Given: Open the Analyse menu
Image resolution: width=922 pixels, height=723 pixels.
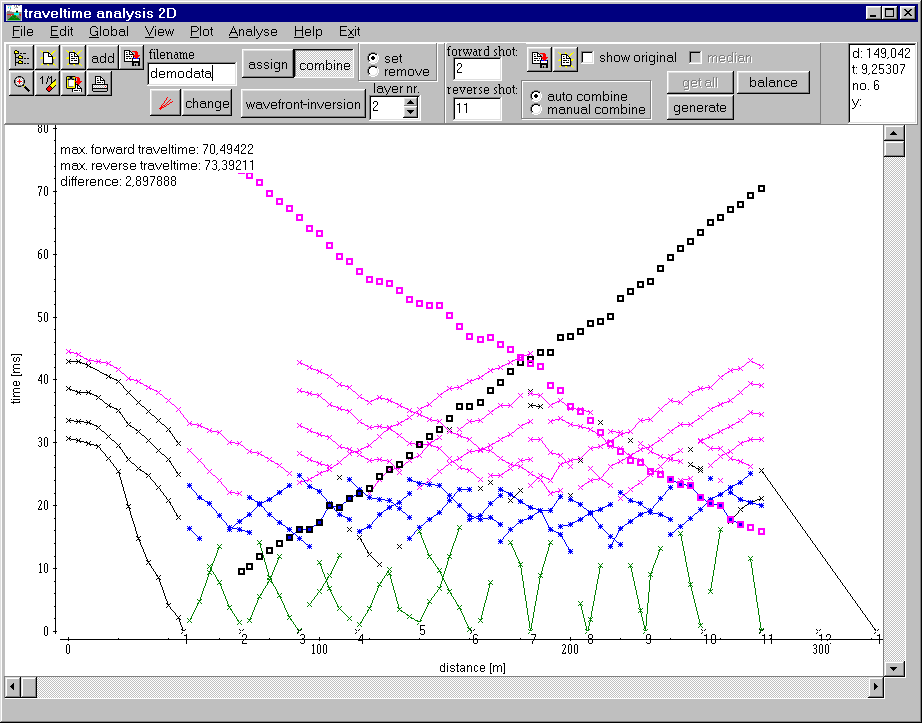Looking at the screenshot, I should click(x=253, y=31).
